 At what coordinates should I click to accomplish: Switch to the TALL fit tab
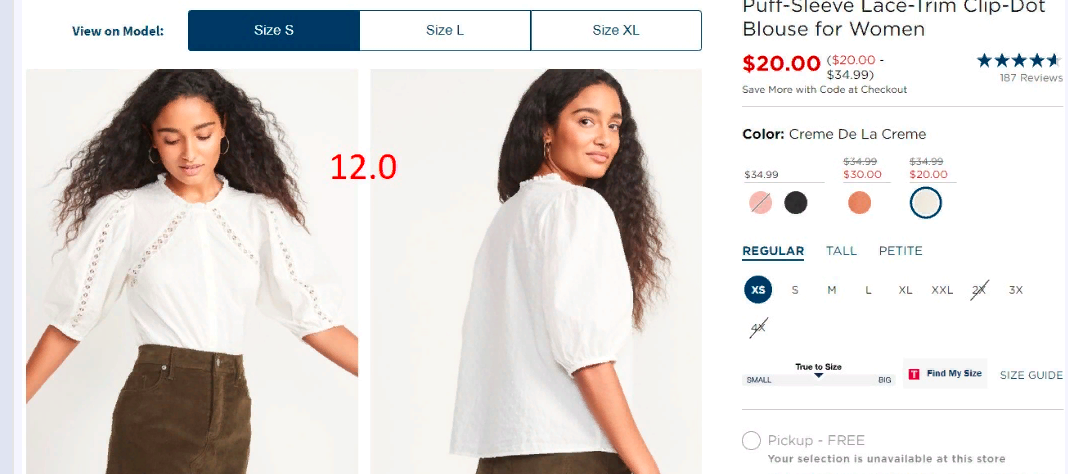841,251
